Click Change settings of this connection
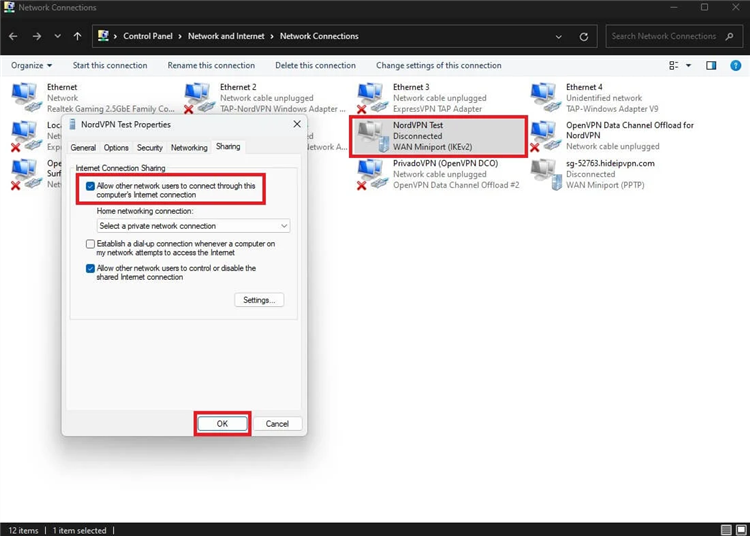 (x=439, y=66)
